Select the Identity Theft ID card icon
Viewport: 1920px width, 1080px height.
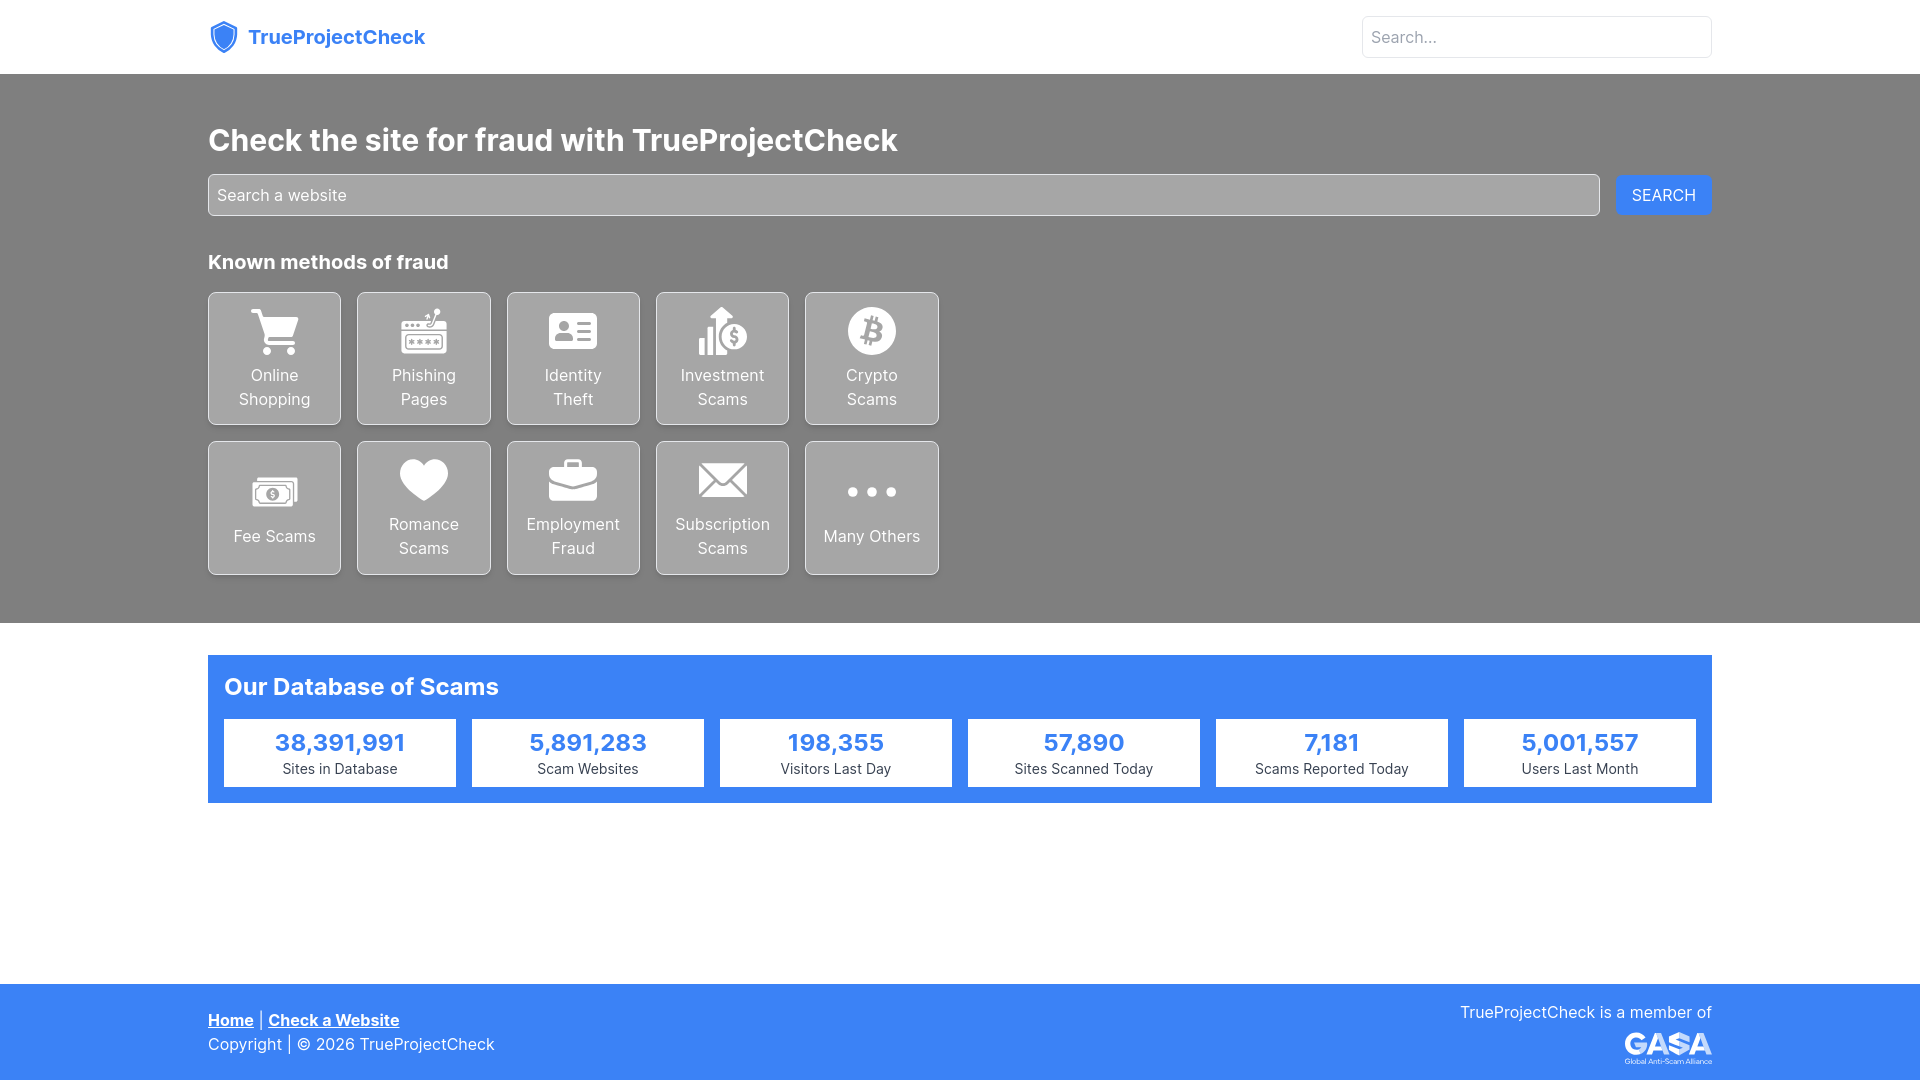pos(573,331)
